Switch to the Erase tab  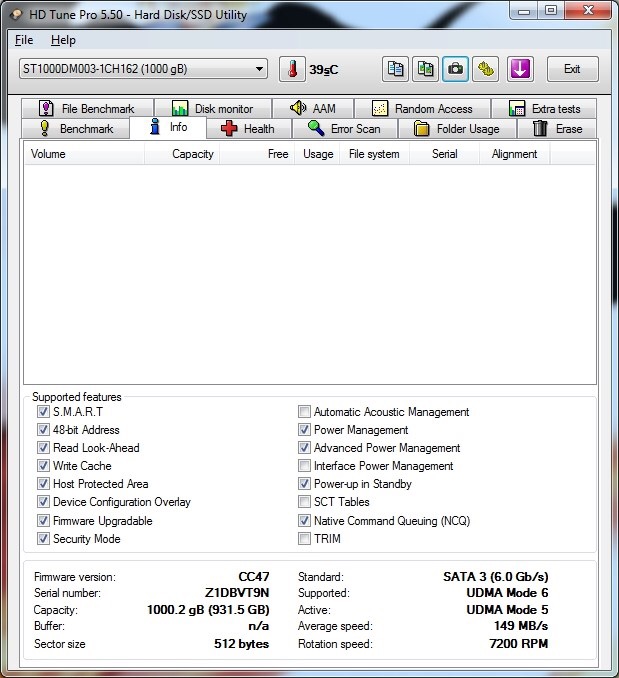(557, 128)
